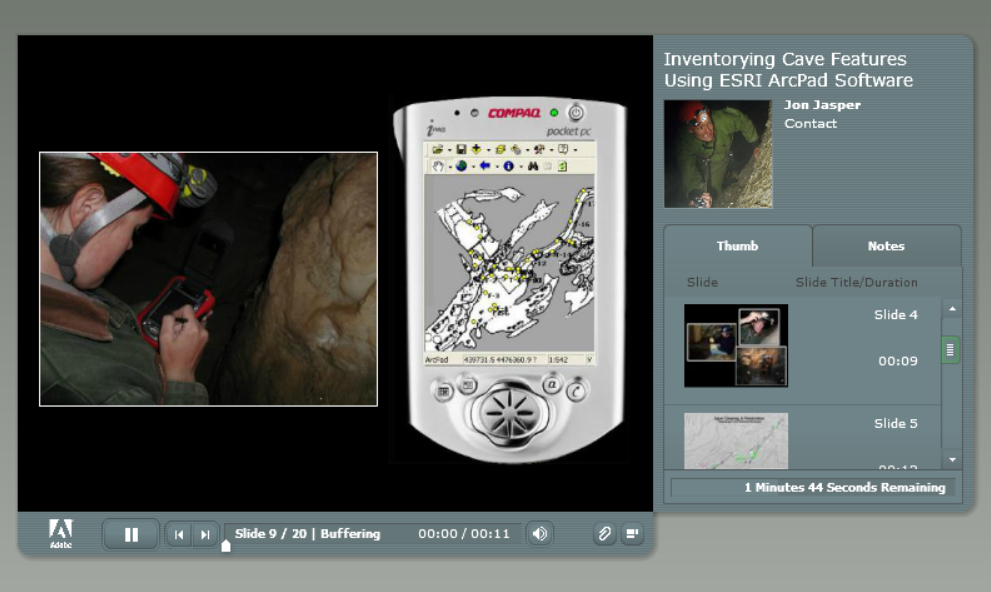Click the 'Slide 5' title text
Viewport: 991px width, 592px height.
(896, 423)
